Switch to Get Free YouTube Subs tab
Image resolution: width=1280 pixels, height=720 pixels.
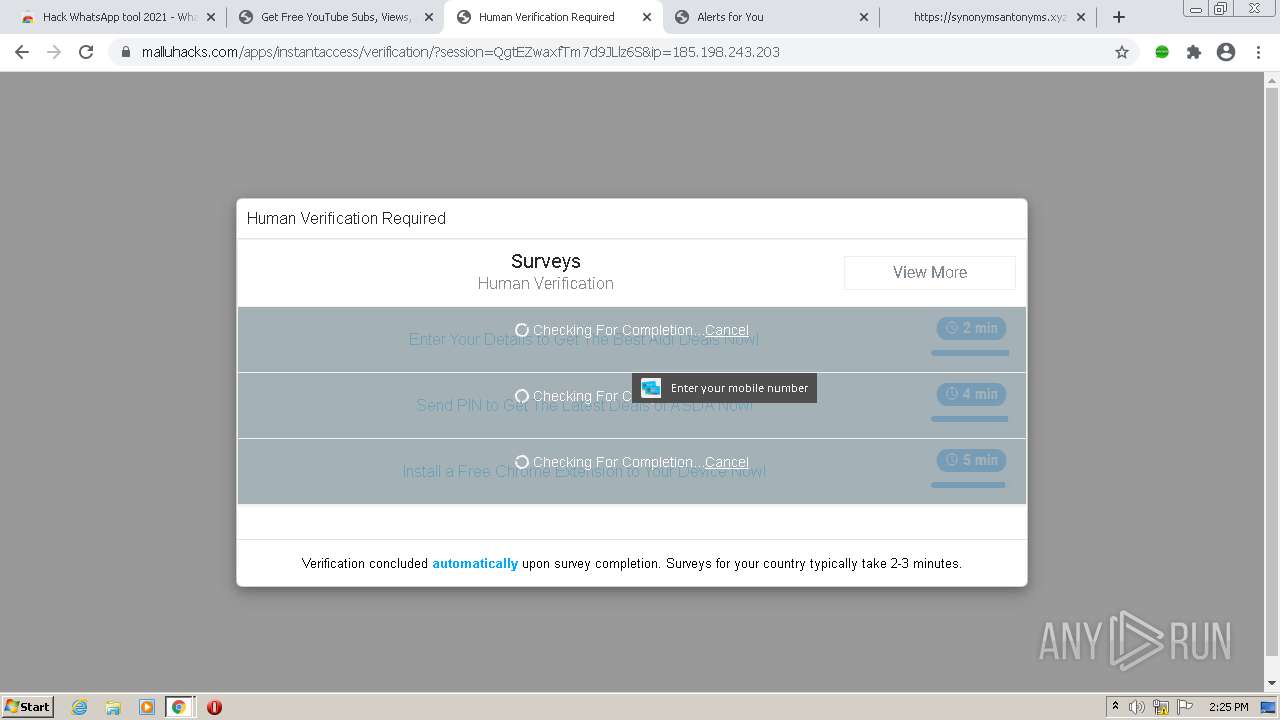335,17
